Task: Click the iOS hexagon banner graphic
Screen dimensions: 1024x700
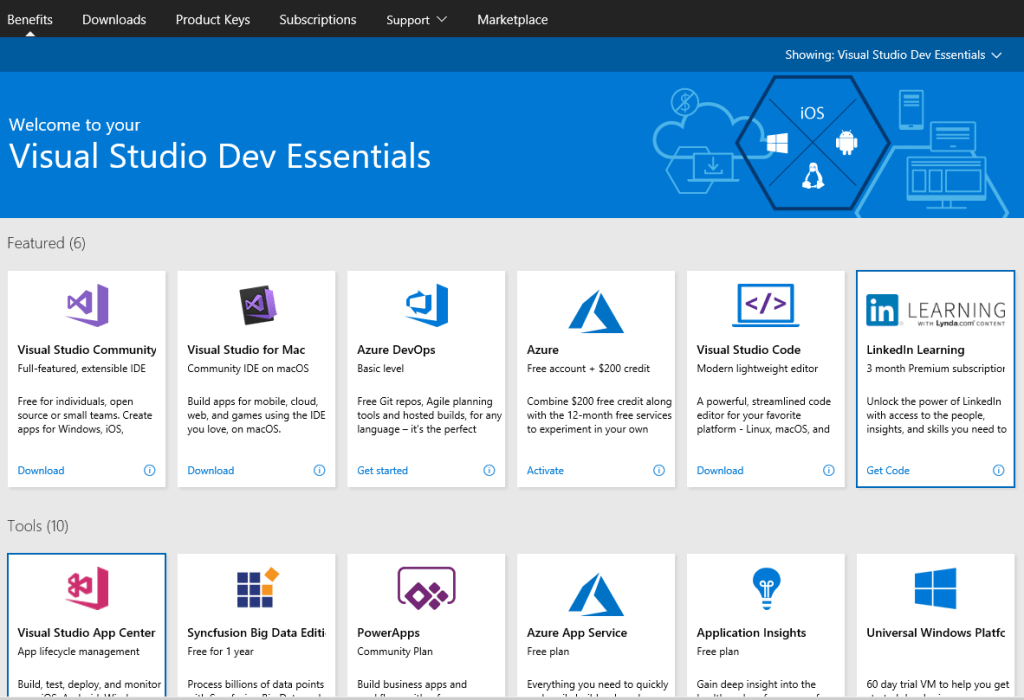Action: point(813,143)
